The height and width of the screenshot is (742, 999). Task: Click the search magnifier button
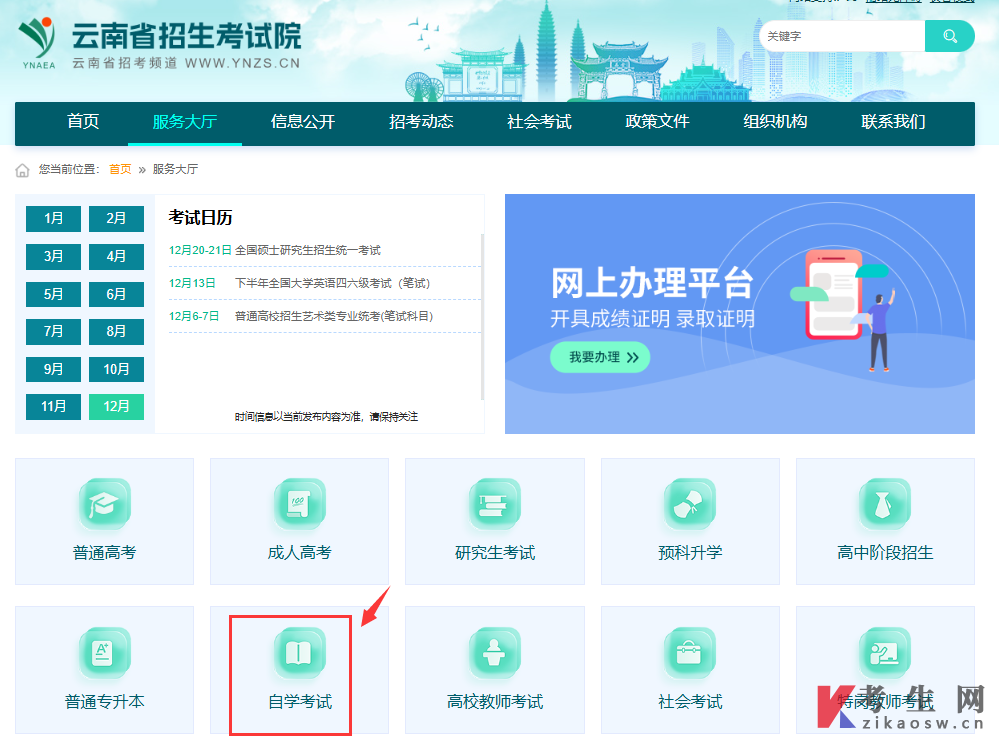coord(949,36)
